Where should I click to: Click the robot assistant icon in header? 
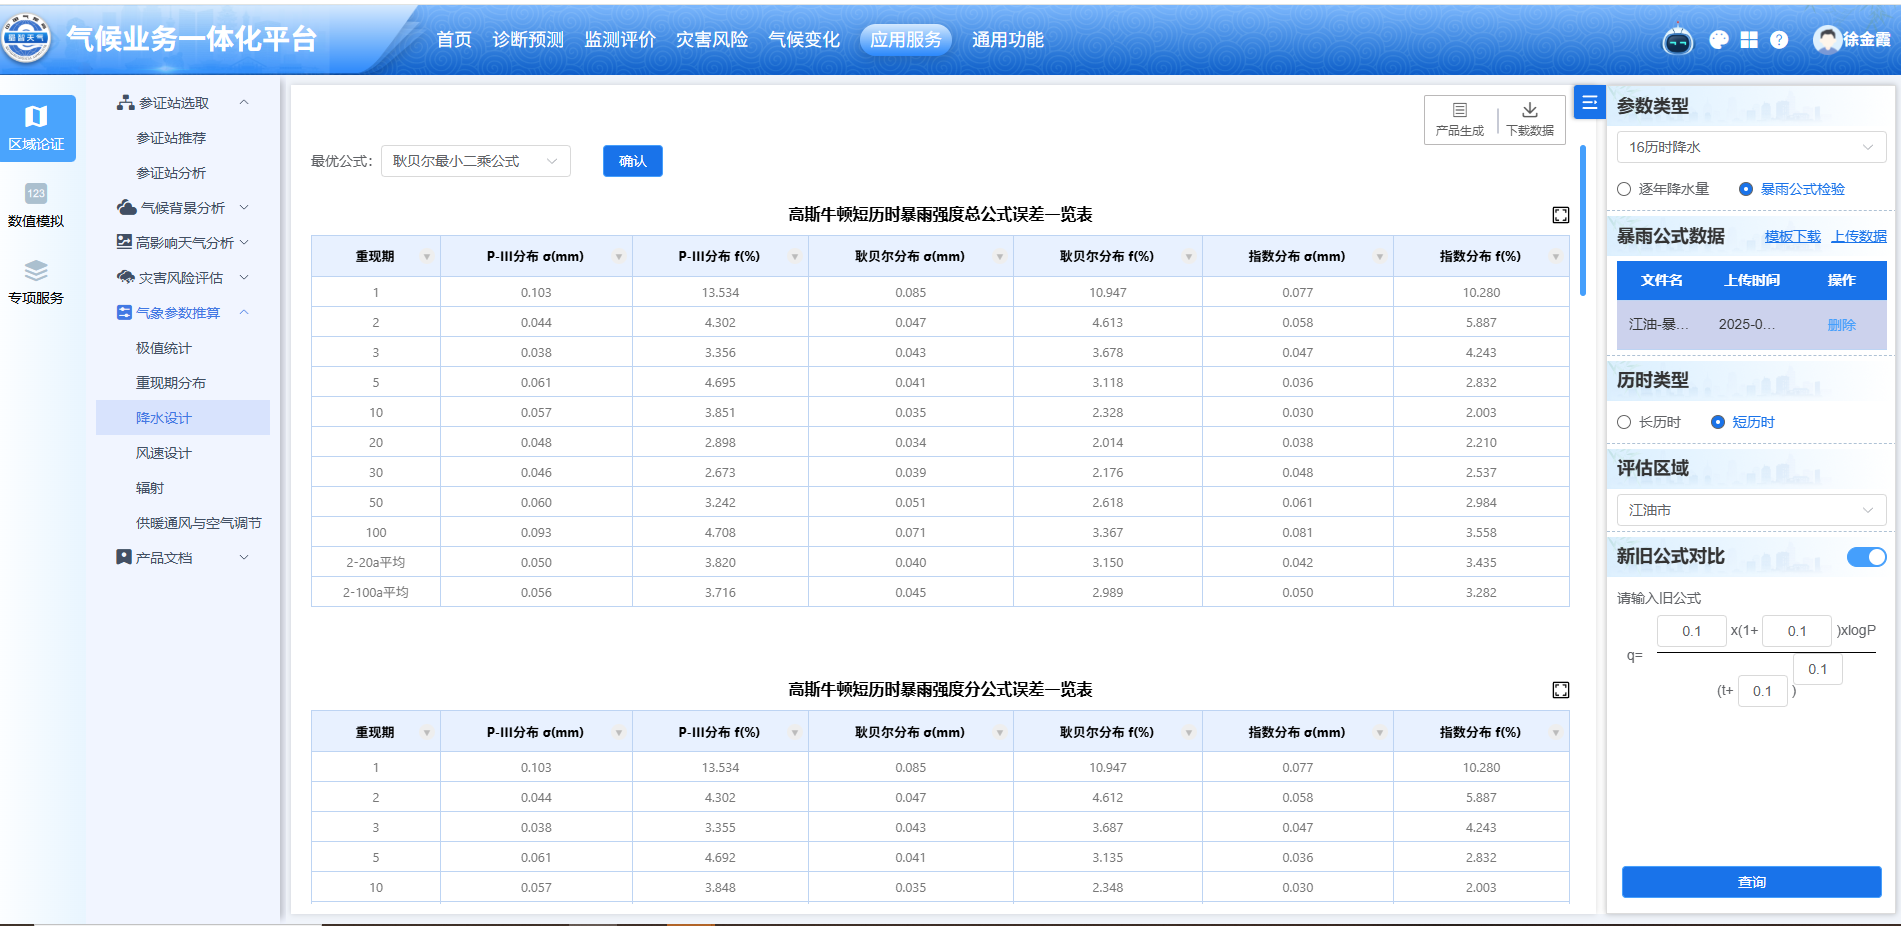pos(1677,40)
